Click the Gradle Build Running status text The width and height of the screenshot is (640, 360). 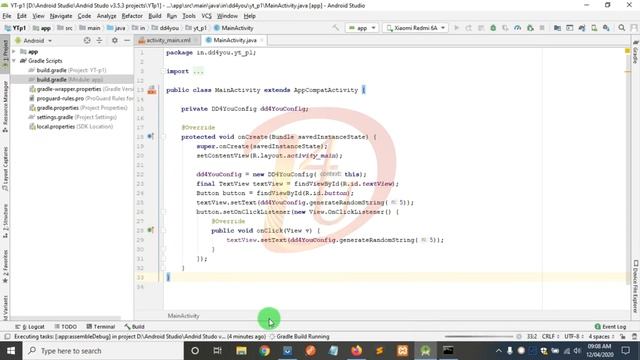(x=302, y=336)
